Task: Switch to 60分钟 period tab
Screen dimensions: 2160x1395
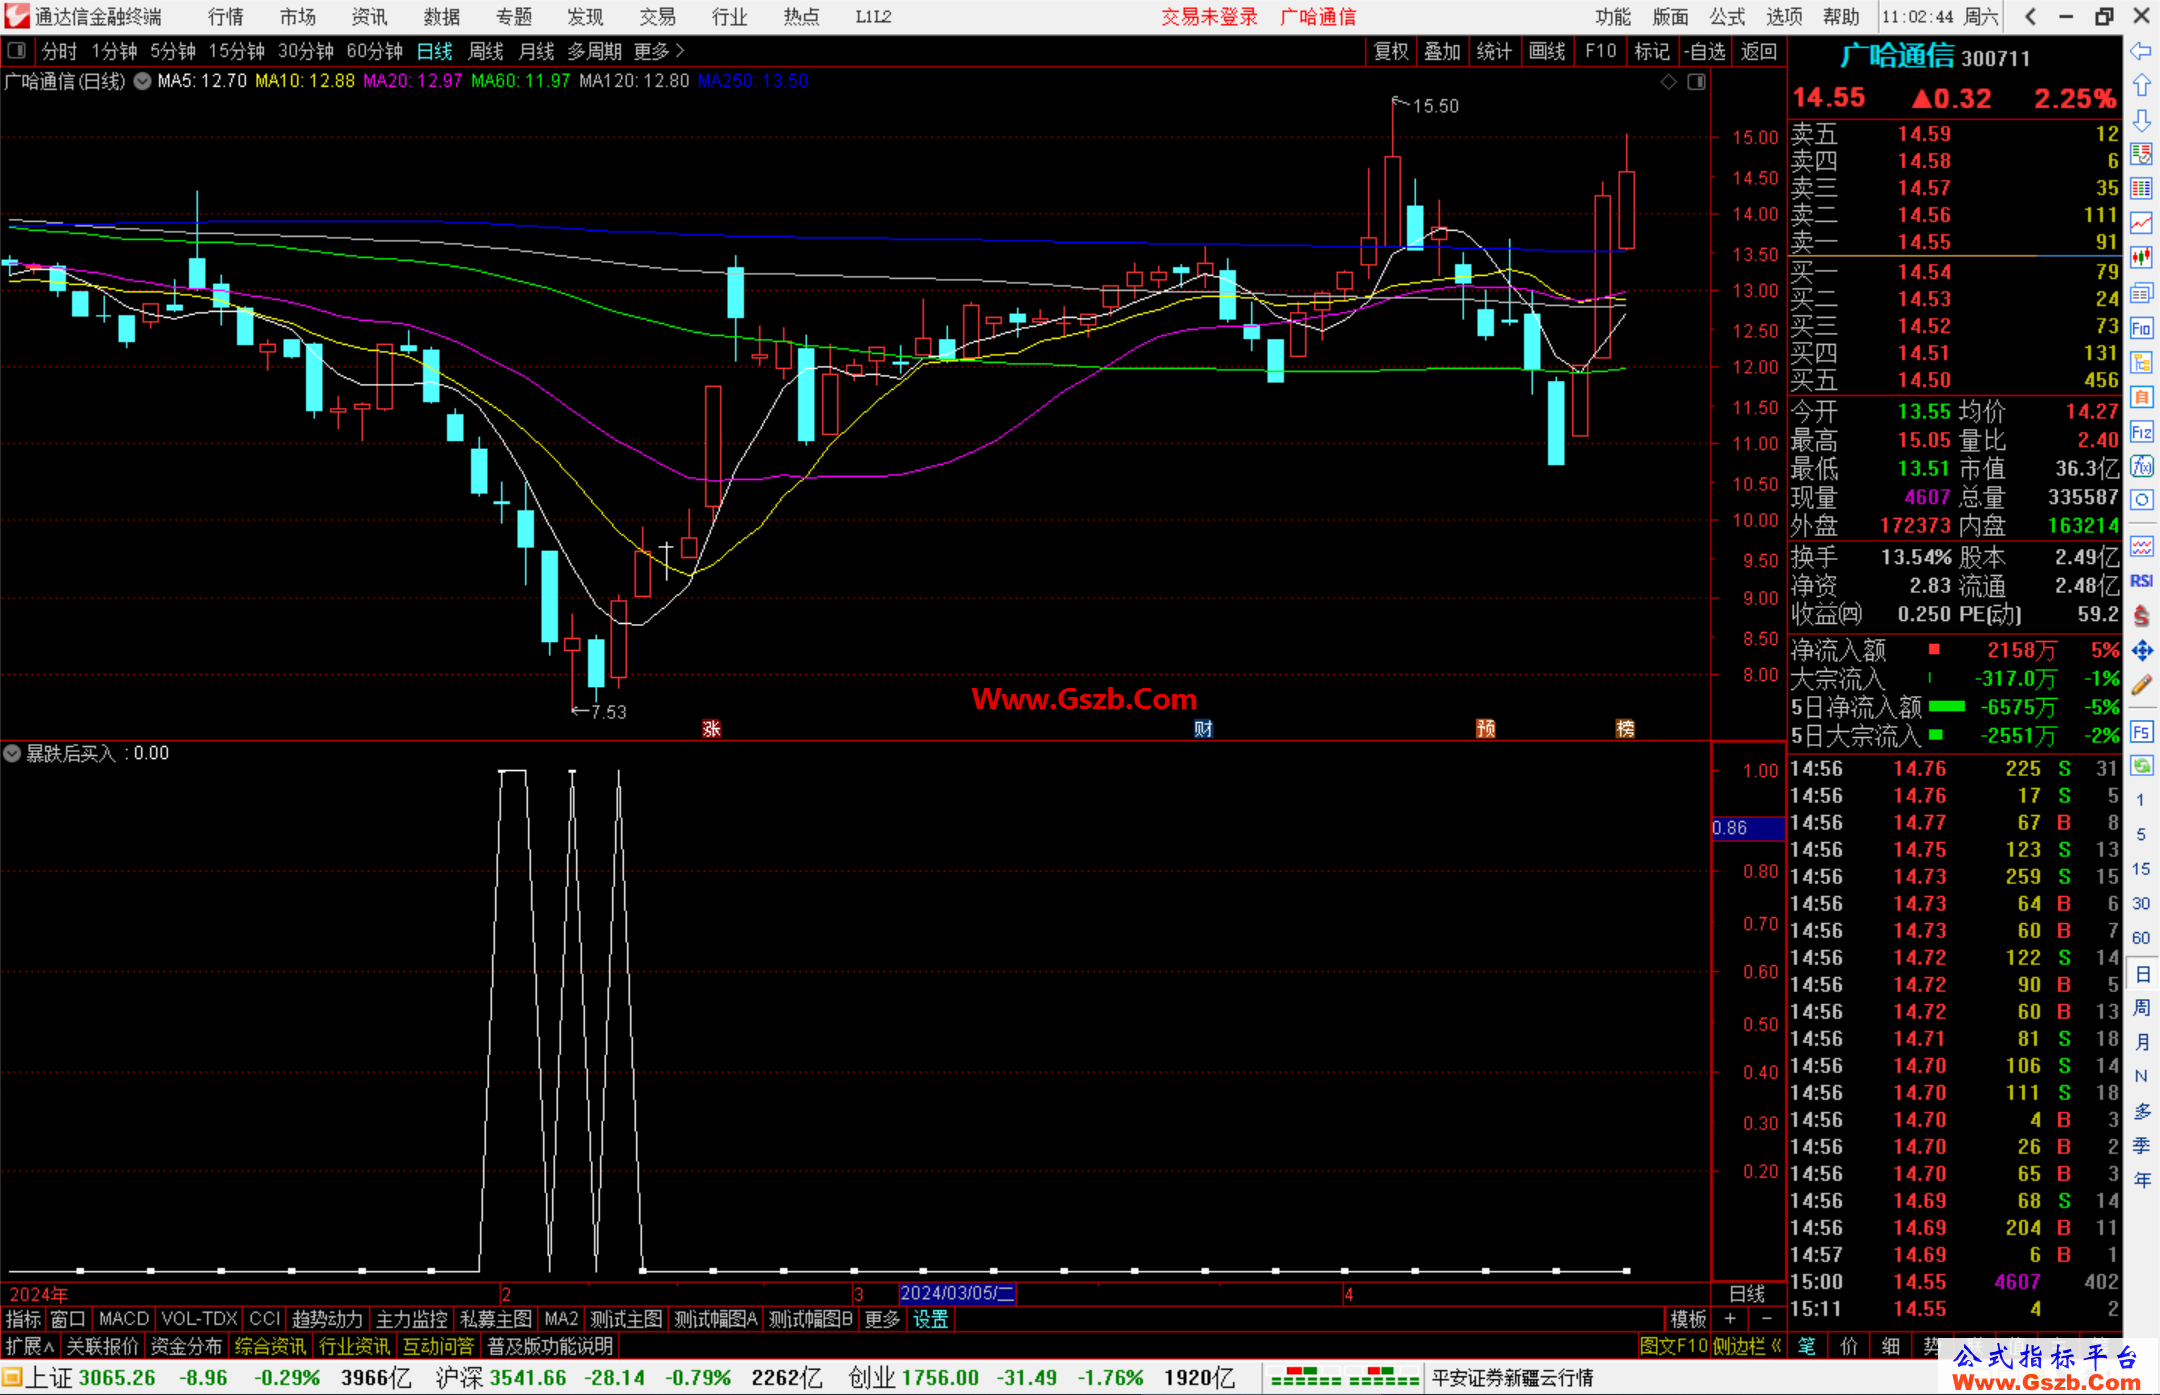Action: click(x=374, y=51)
